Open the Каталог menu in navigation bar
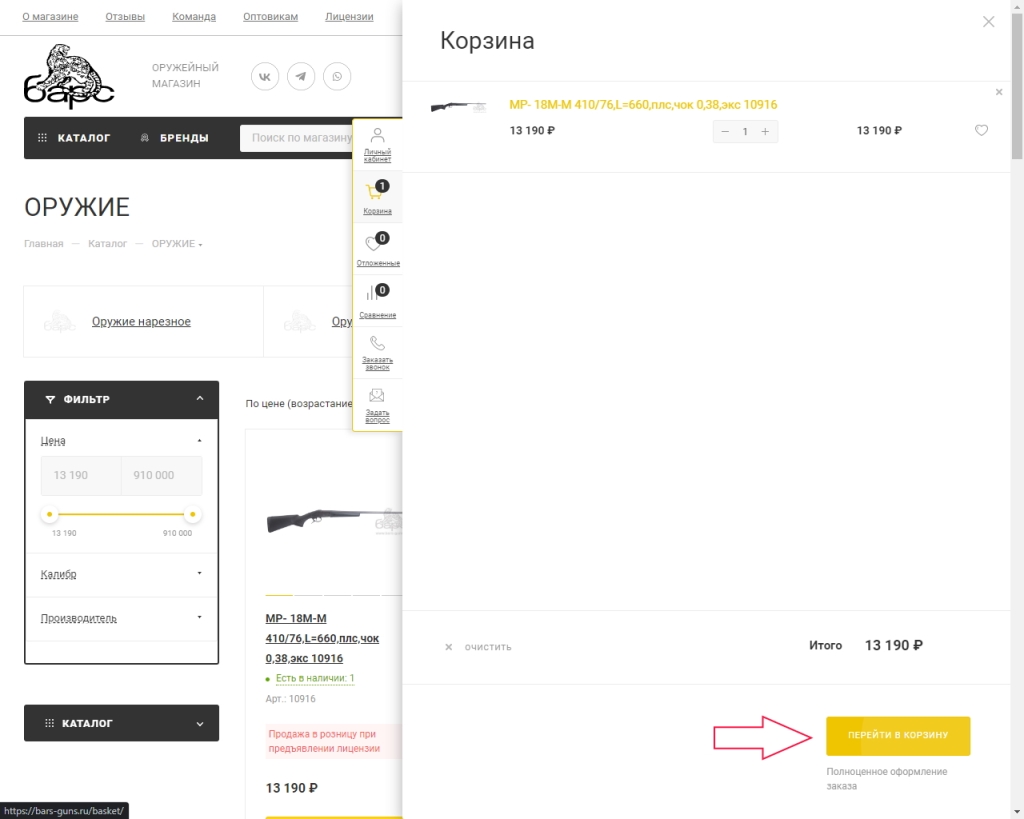The width and height of the screenshot is (1024, 819). [74, 138]
